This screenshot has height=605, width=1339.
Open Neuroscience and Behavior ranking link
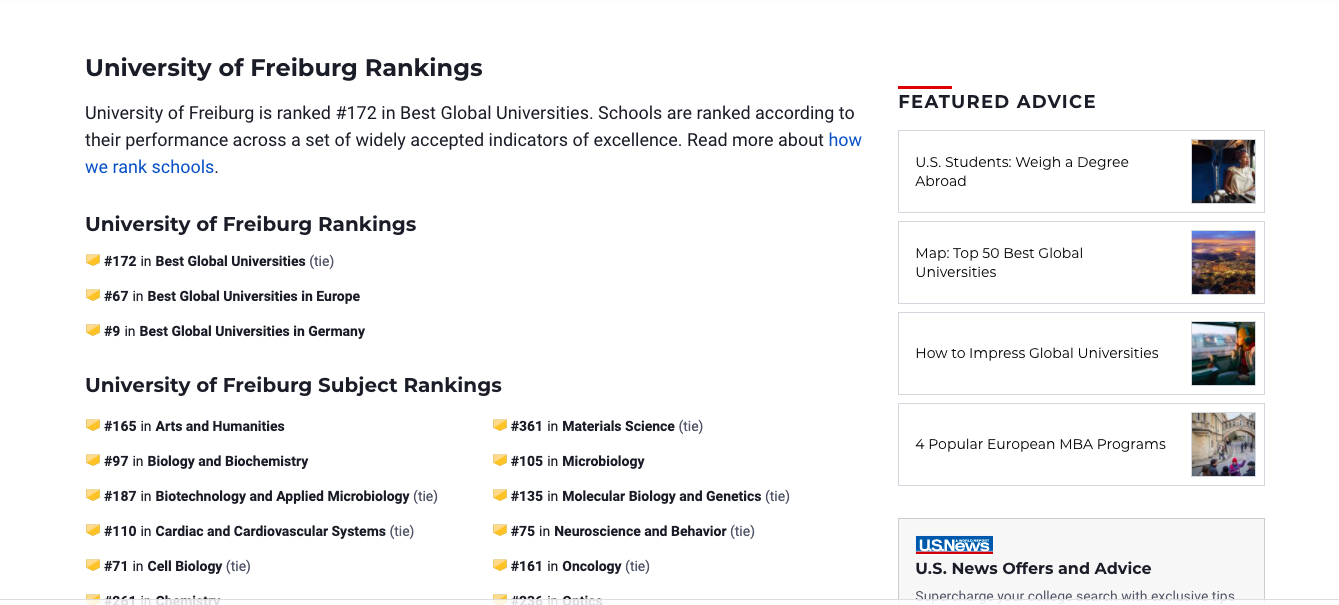pos(640,531)
